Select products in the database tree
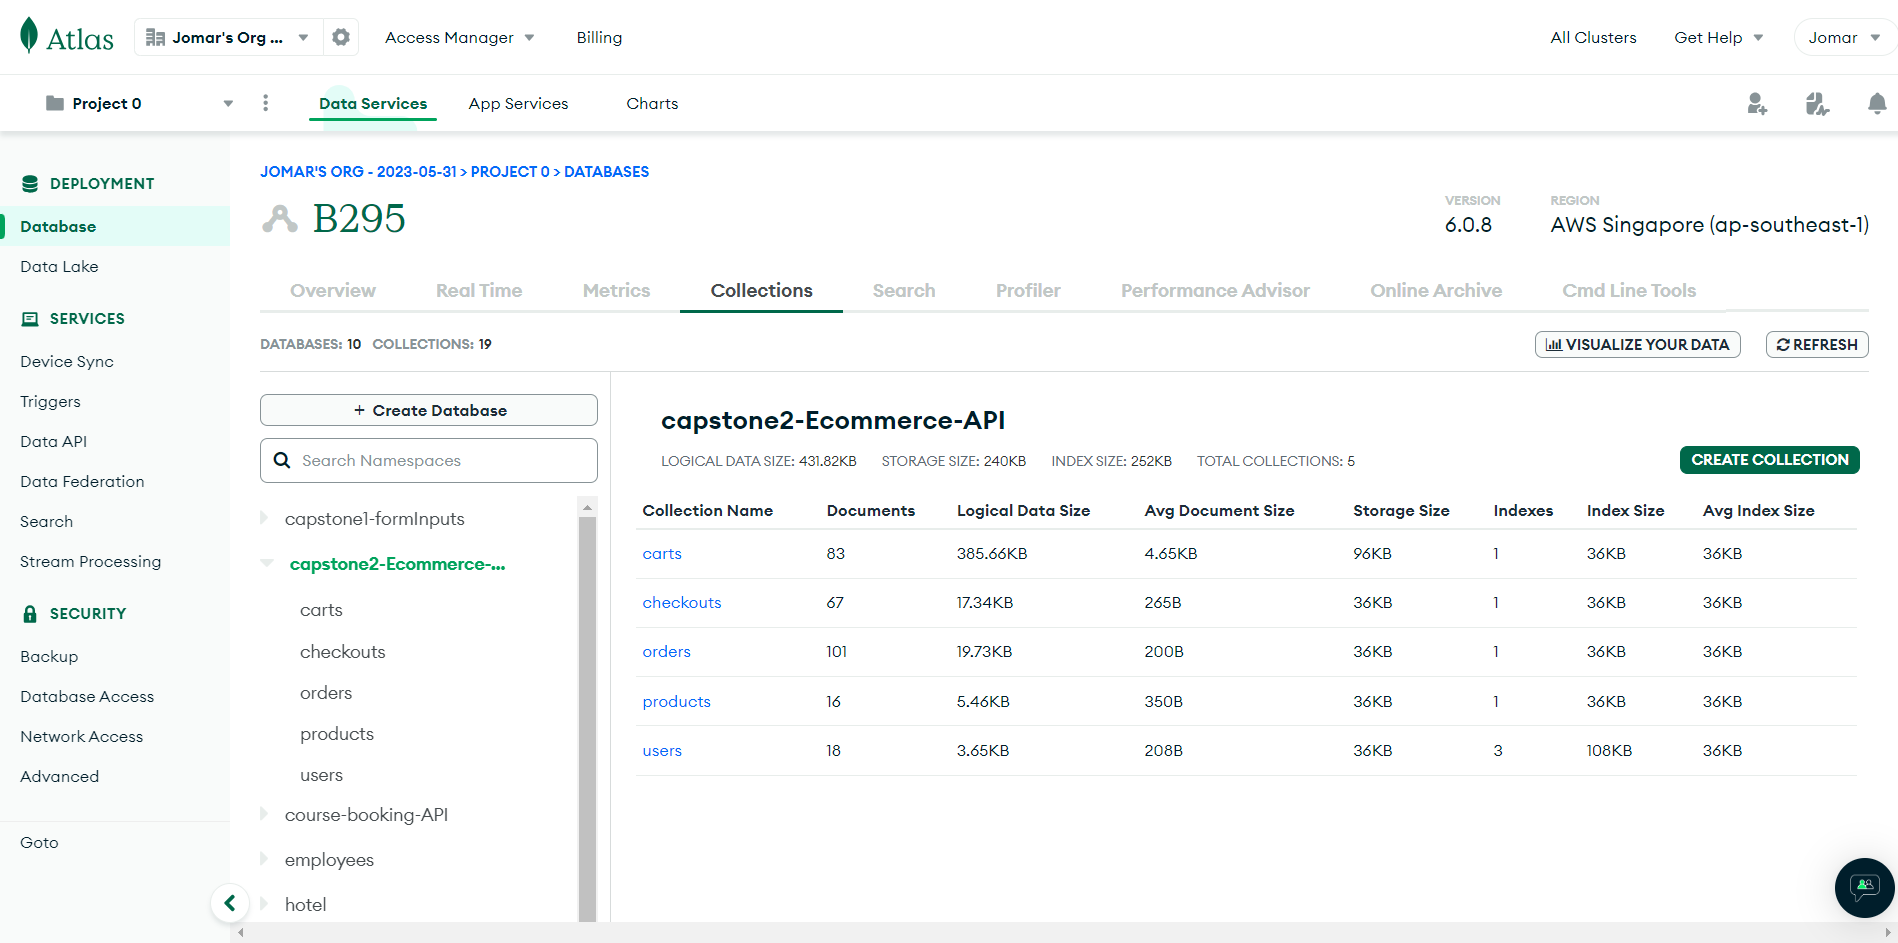Image resolution: width=1898 pixels, height=943 pixels. pos(337,733)
